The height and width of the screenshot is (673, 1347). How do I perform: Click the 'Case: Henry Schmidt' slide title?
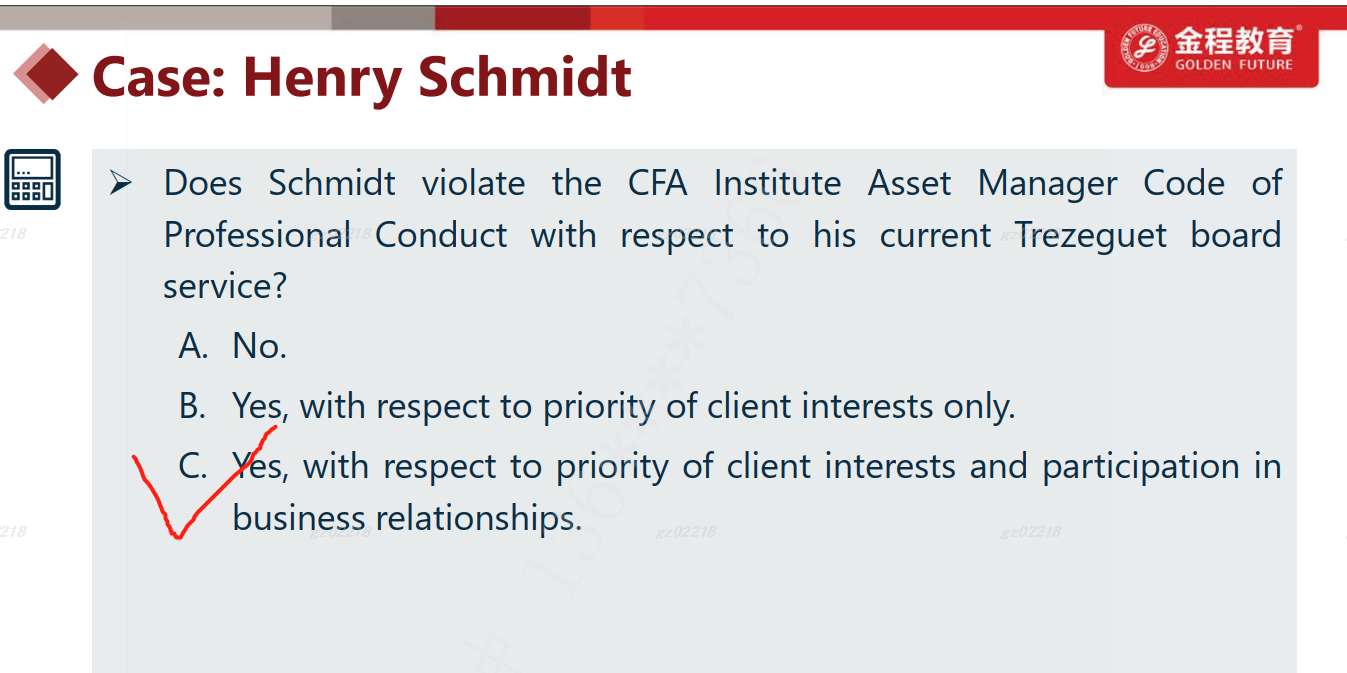pos(362,76)
